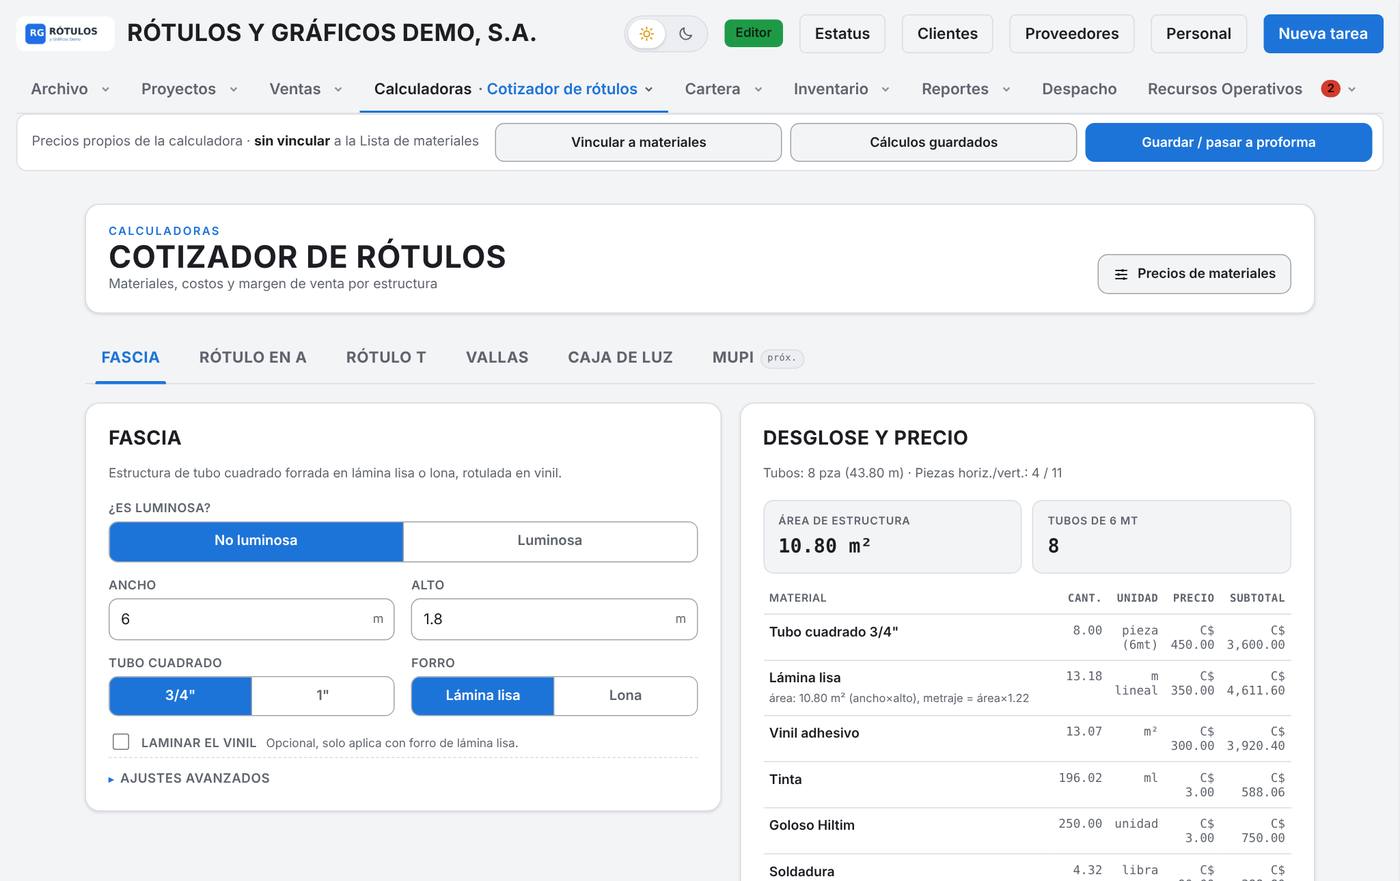Click the CALCULADORAS breadcrumb label
The height and width of the screenshot is (881, 1400).
click(x=164, y=231)
